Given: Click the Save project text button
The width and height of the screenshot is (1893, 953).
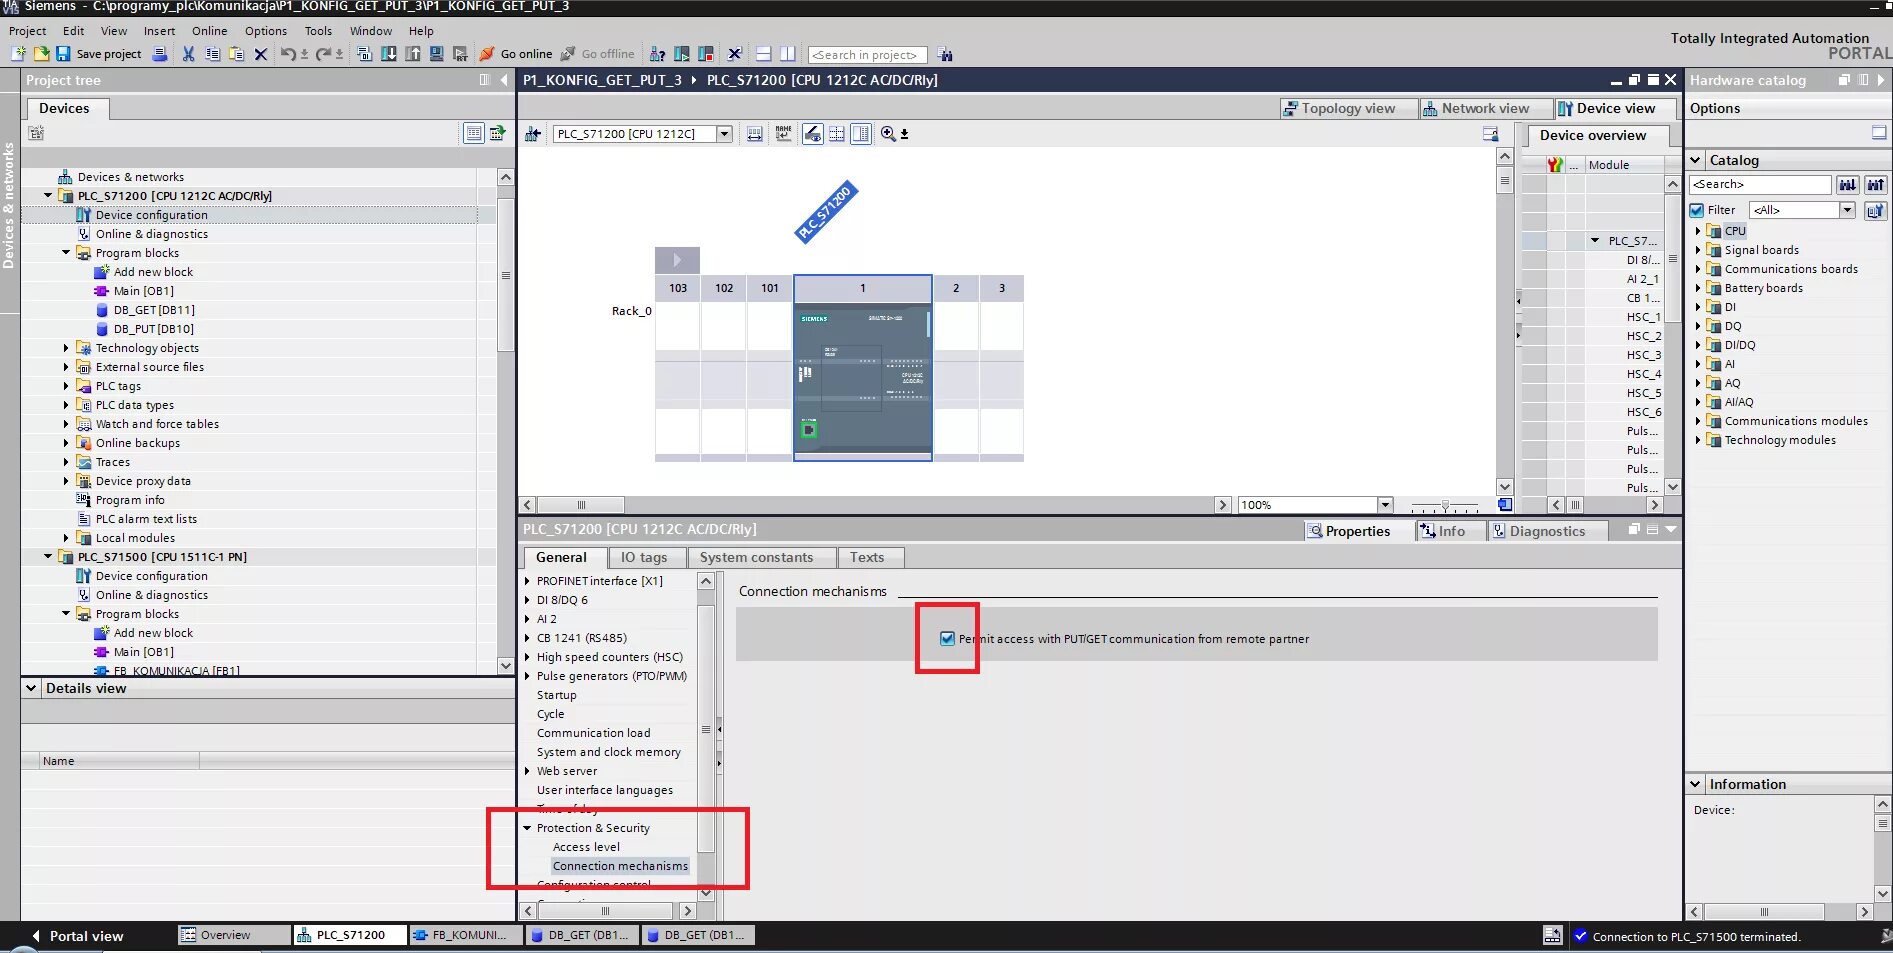Looking at the screenshot, I should click(x=109, y=54).
